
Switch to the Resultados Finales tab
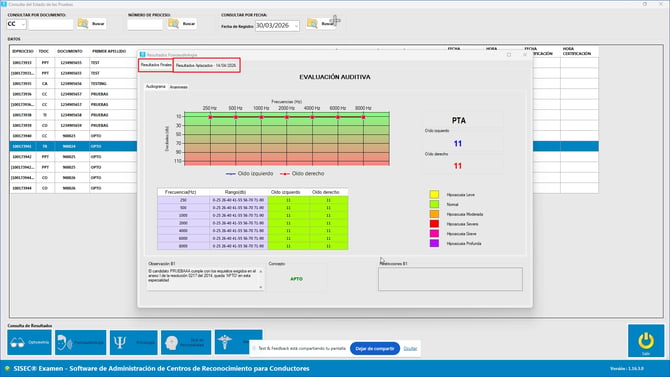[156, 65]
